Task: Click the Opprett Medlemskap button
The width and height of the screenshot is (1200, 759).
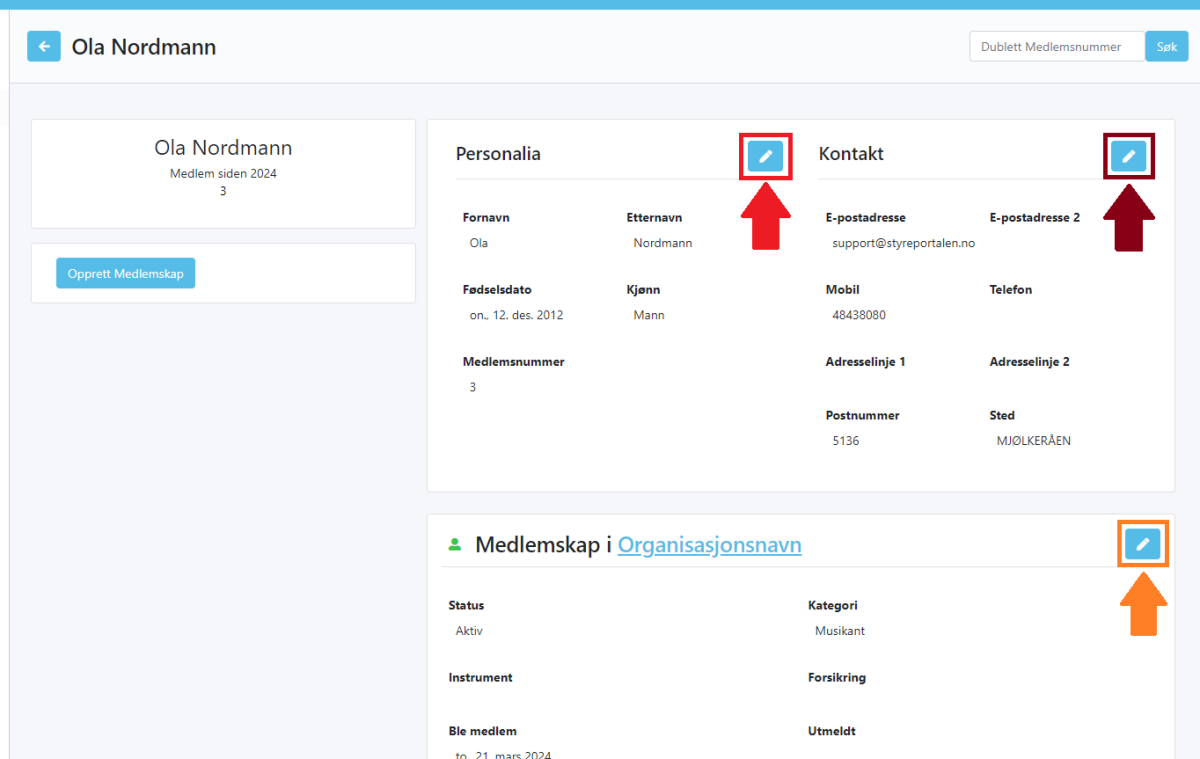Action: coord(126,273)
